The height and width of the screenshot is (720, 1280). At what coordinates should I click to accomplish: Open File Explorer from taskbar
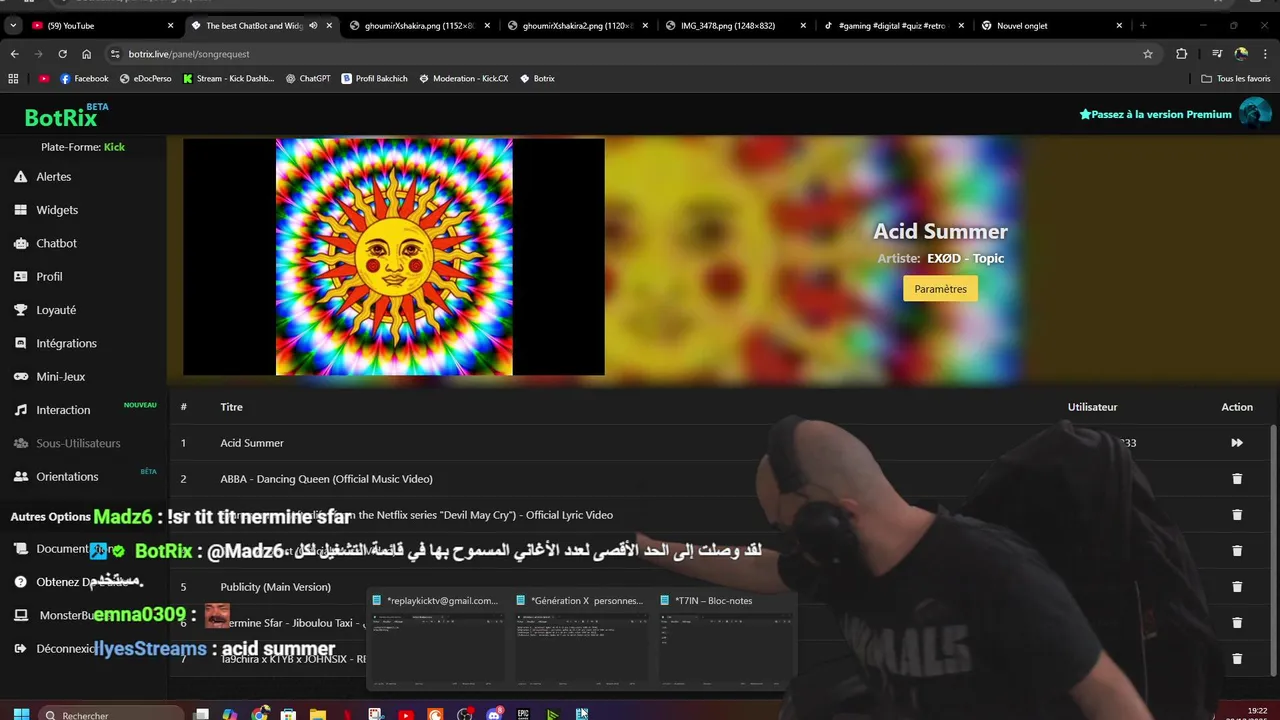pos(318,714)
